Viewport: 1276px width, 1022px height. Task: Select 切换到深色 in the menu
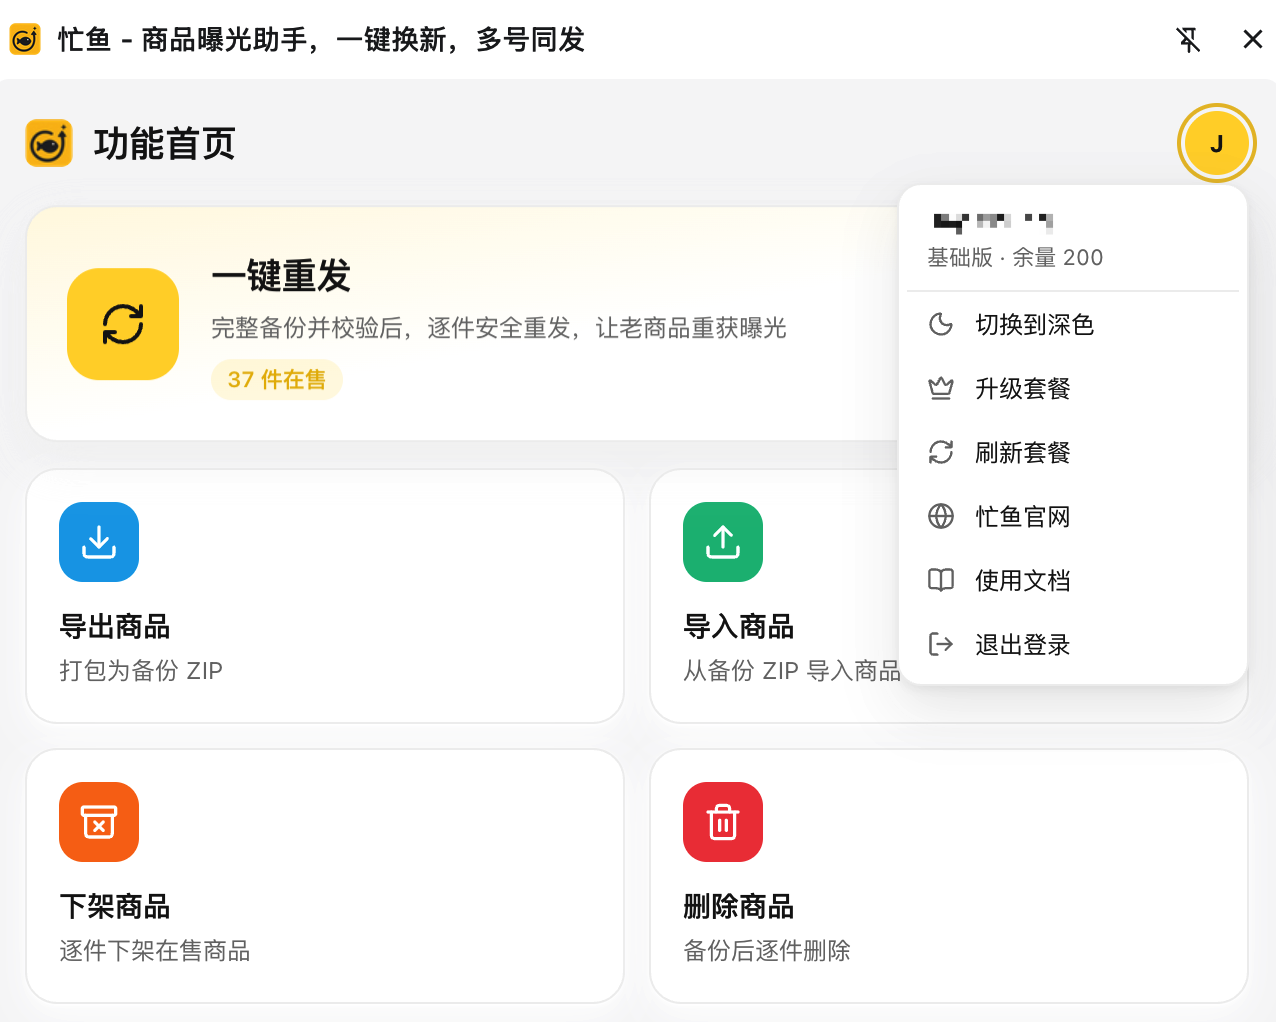pyautogui.click(x=1073, y=324)
